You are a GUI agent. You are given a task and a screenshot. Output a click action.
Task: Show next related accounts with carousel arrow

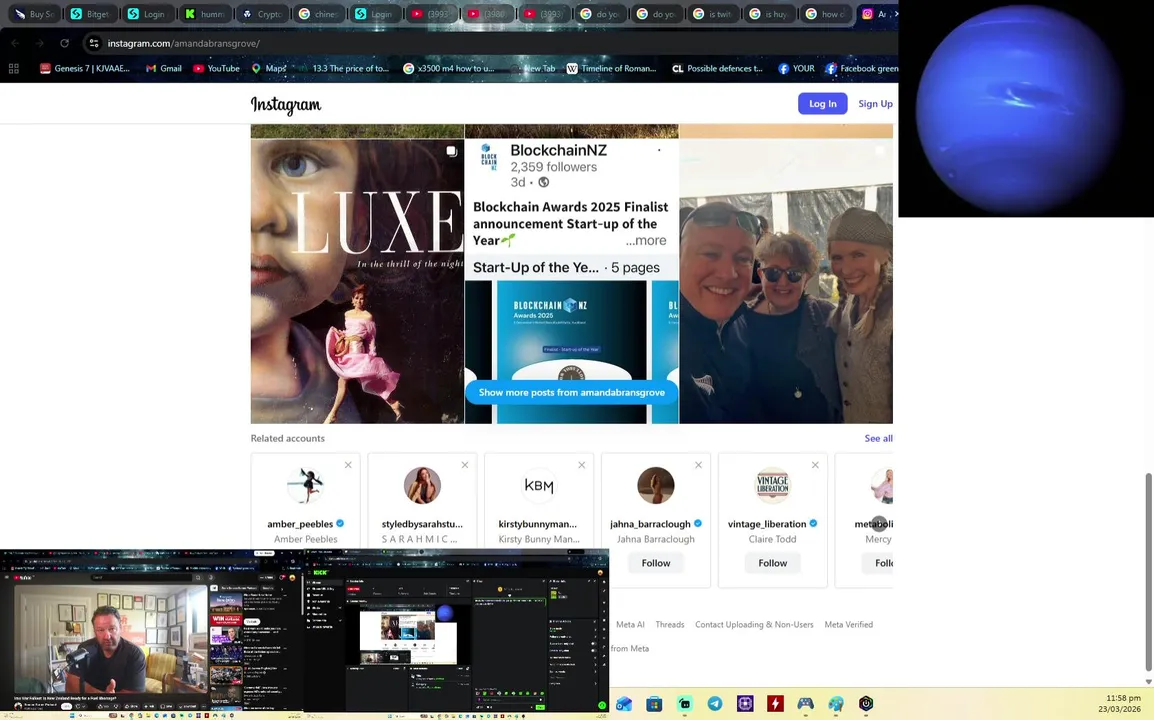(879, 523)
